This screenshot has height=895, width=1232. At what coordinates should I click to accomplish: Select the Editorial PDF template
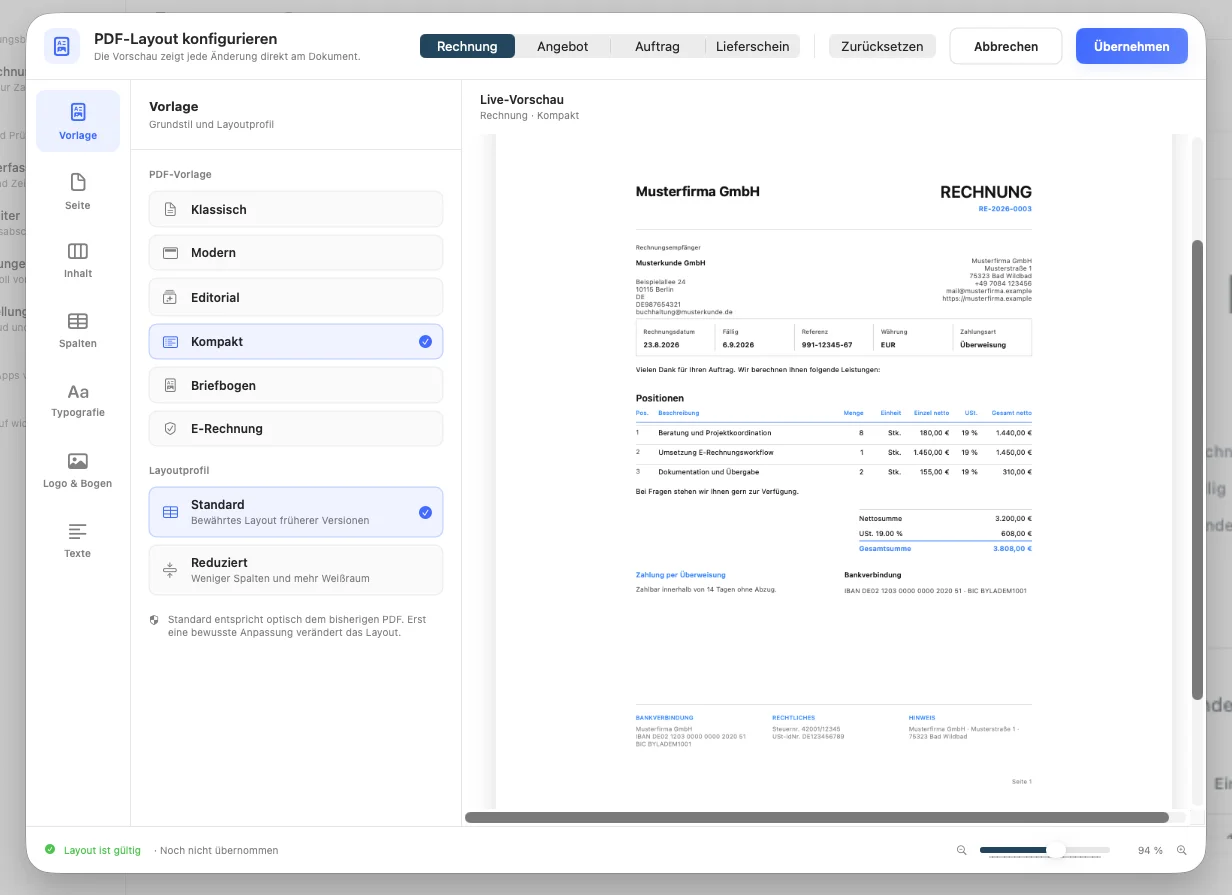[x=296, y=298]
